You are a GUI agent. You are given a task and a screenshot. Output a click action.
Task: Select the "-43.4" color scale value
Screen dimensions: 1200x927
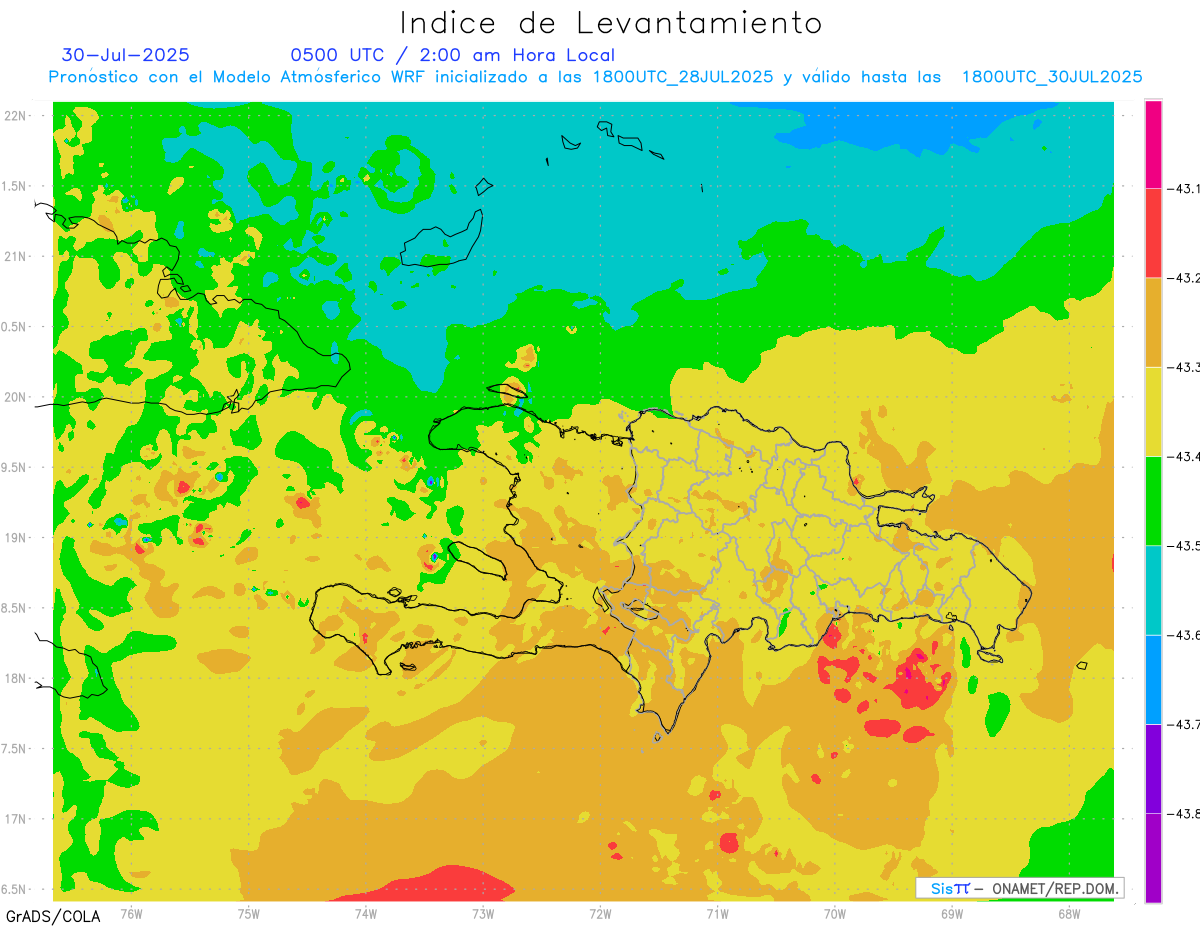click(x=1185, y=456)
